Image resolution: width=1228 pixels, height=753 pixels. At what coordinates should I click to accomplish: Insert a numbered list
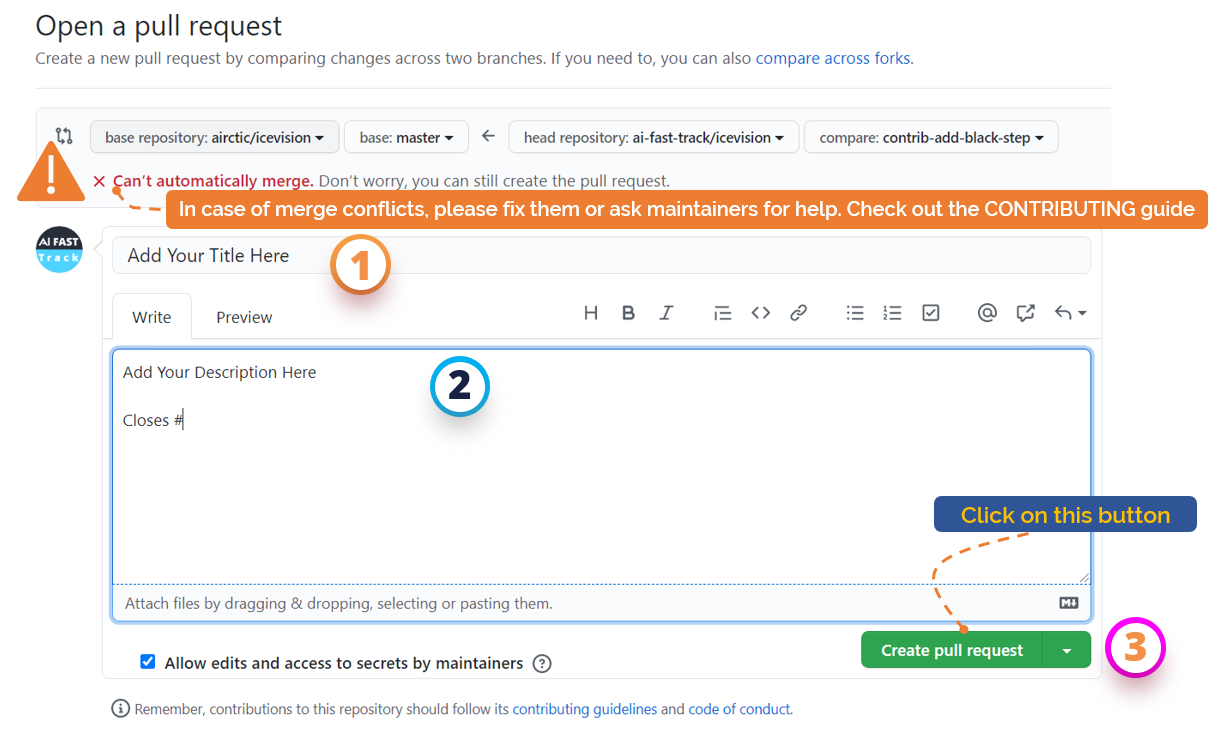point(892,313)
